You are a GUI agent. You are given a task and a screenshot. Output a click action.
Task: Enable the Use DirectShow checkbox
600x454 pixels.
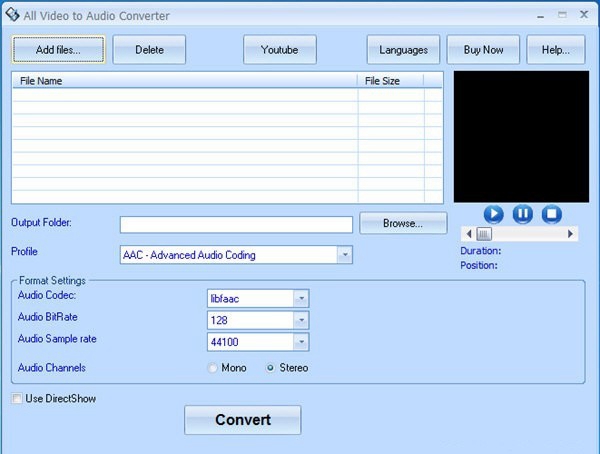pyautogui.click(x=16, y=398)
